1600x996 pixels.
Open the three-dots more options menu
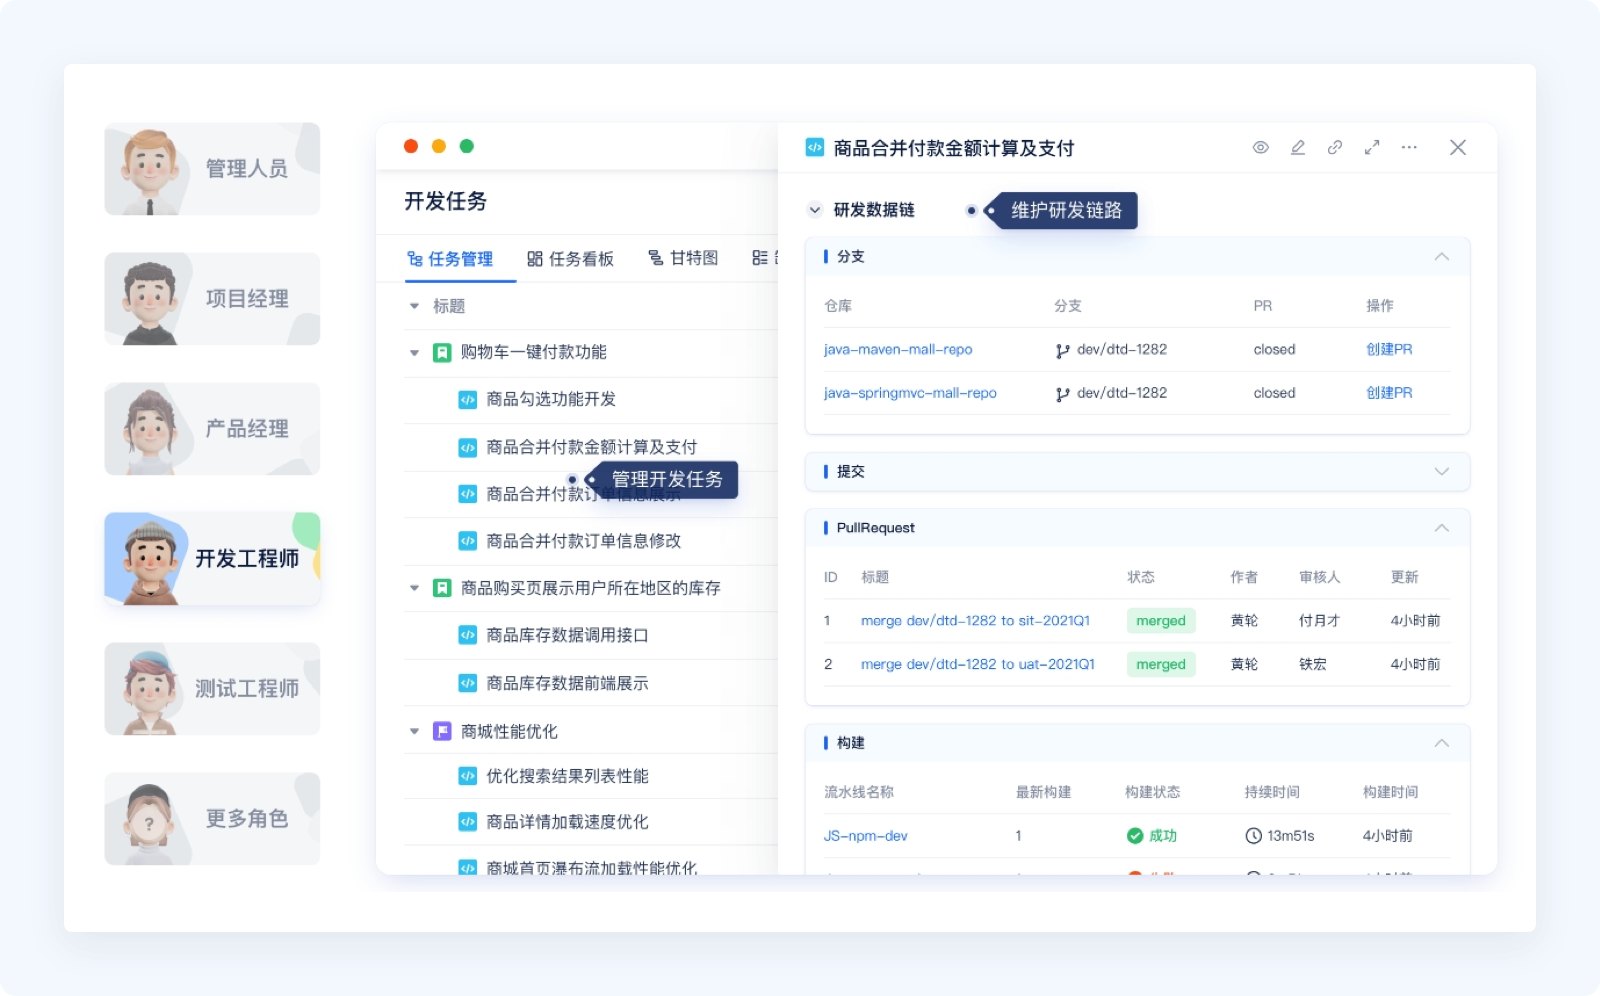pyautogui.click(x=1409, y=148)
